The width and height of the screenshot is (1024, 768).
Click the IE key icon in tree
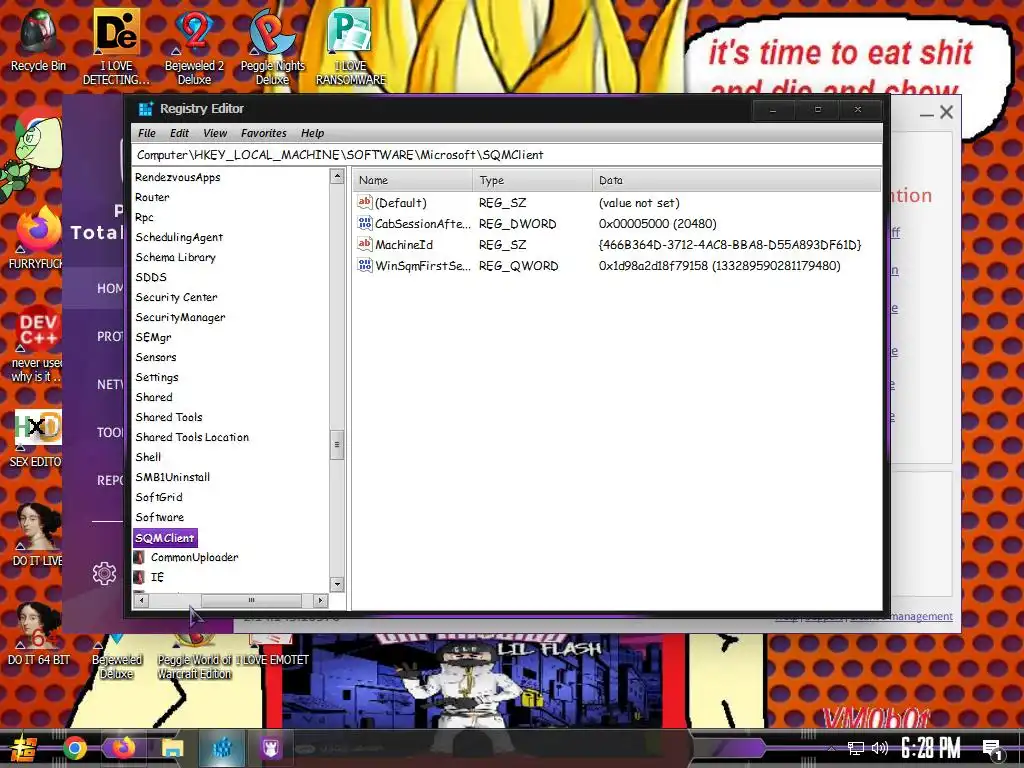point(138,577)
